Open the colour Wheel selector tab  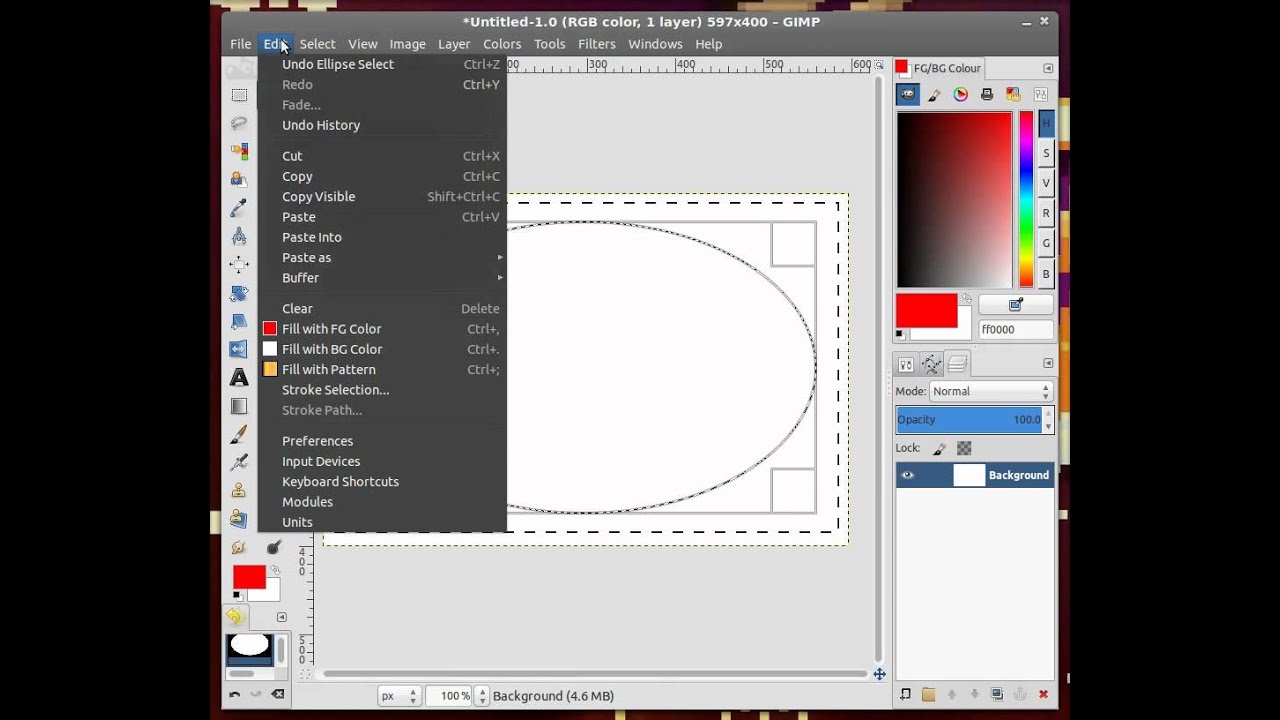961,94
